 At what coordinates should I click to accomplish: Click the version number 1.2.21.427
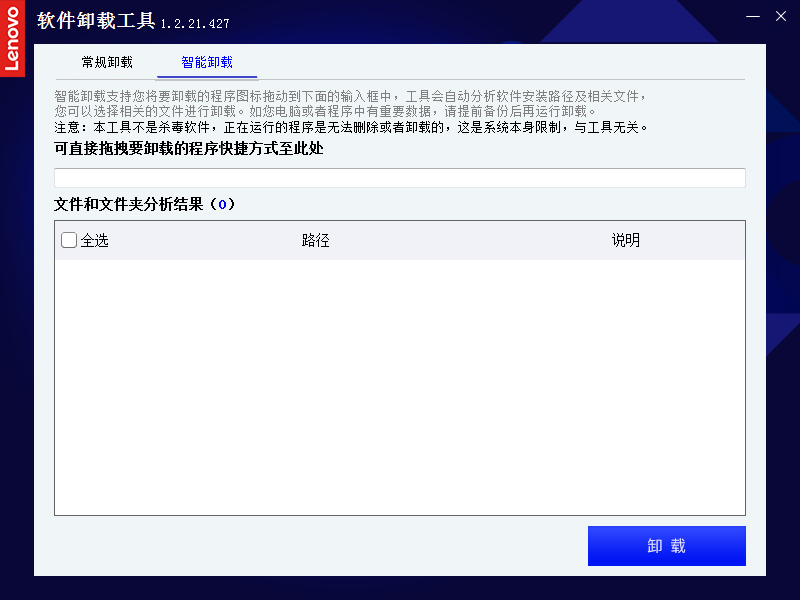click(194, 23)
